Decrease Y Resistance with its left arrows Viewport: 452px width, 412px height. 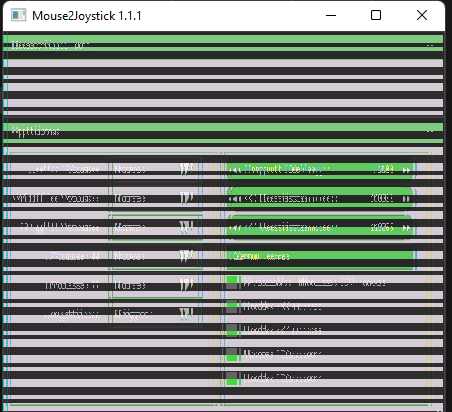(x=235, y=228)
